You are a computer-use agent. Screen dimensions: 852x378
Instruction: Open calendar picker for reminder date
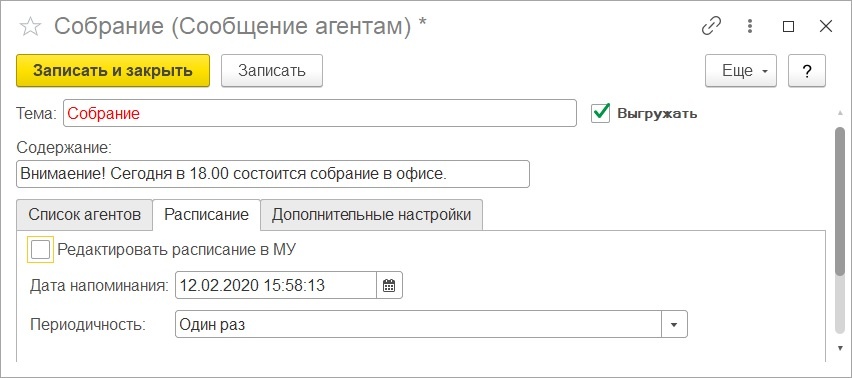(x=389, y=285)
